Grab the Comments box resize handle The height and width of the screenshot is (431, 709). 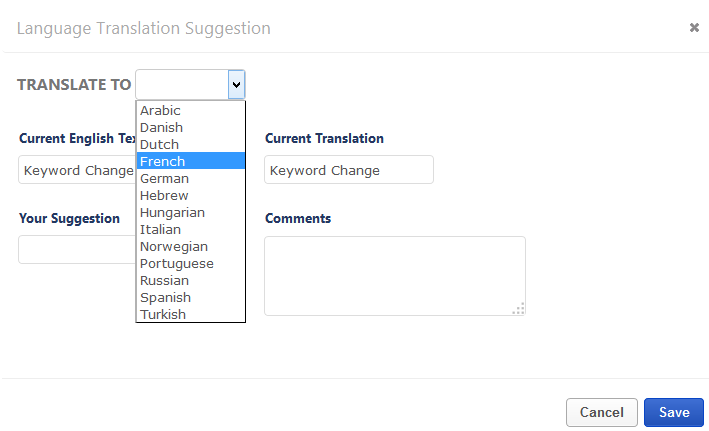[x=519, y=309]
